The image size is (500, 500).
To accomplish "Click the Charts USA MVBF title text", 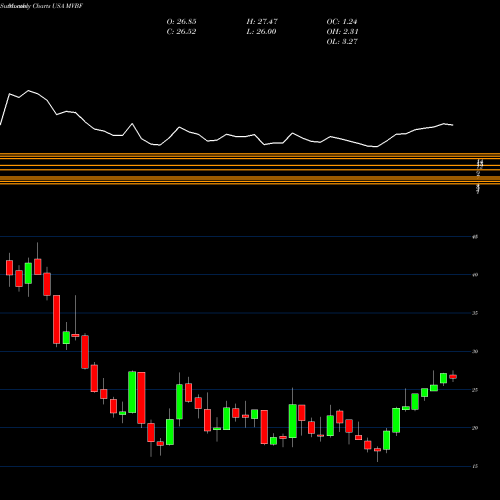I will click(x=58, y=6).
